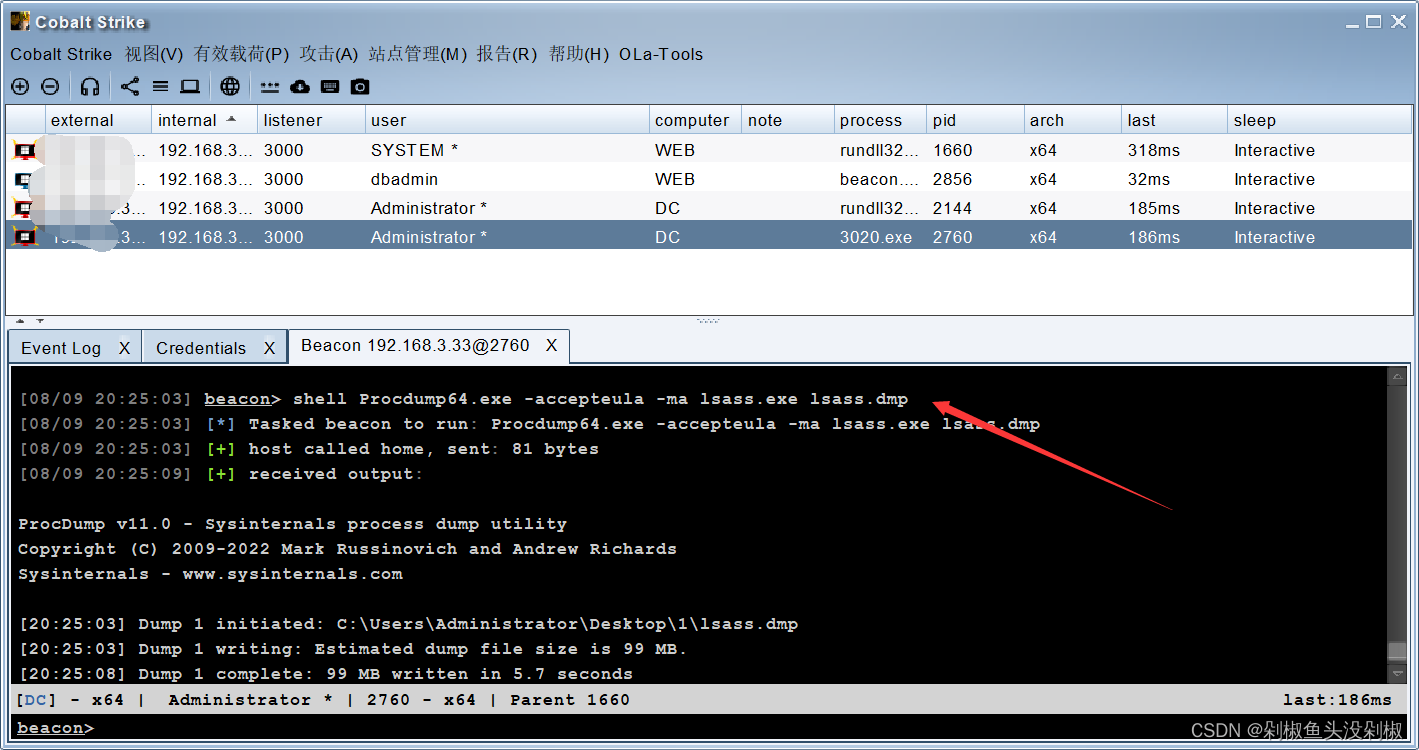Image resolution: width=1419 pixels, height=750 pixels.
Task: Click the console scrollbar down arrow
Action: coord(1397,674)
